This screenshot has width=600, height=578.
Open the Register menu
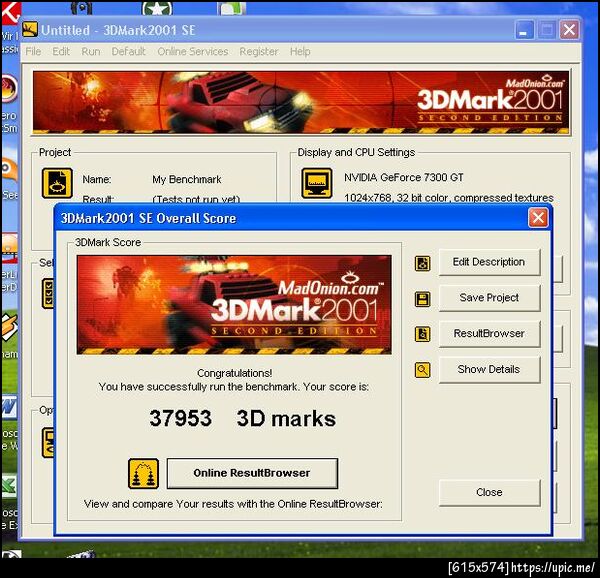(x=259, y=51)
